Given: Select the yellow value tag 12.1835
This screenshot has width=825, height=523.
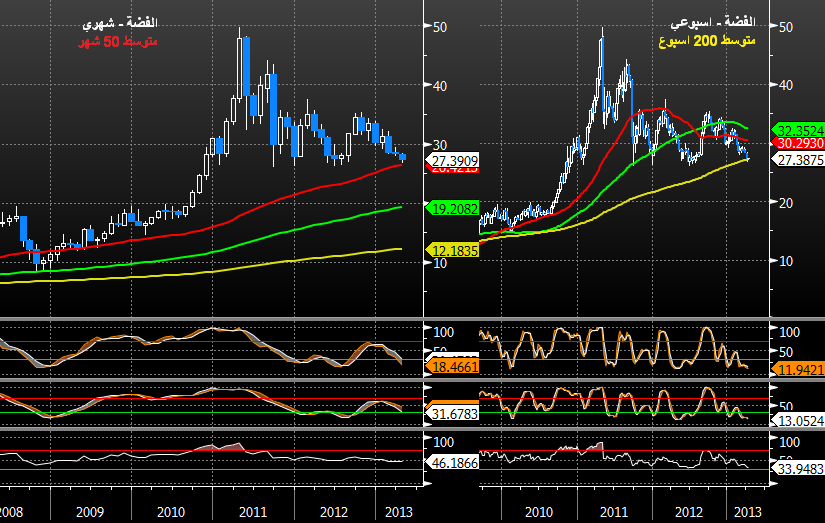Looking at the screenshot, I should coord(452,251).
